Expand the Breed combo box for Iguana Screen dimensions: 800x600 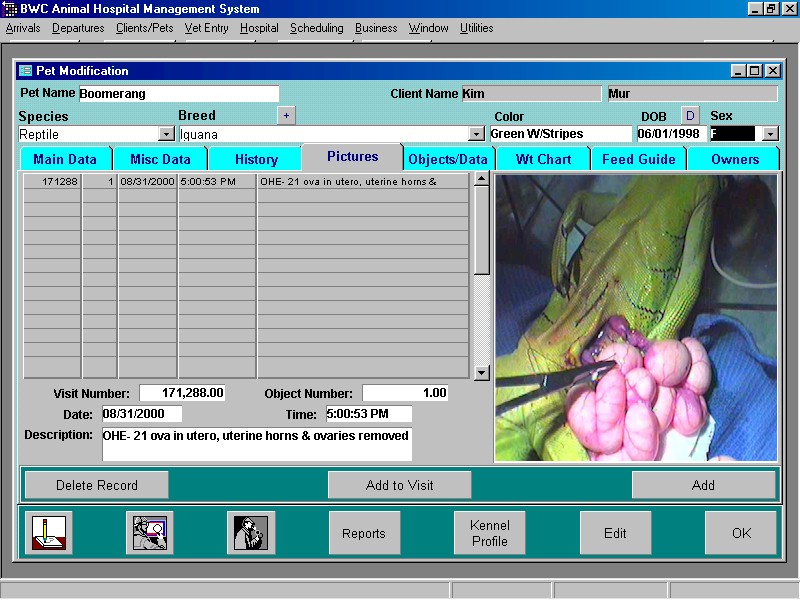click(478, 133)
